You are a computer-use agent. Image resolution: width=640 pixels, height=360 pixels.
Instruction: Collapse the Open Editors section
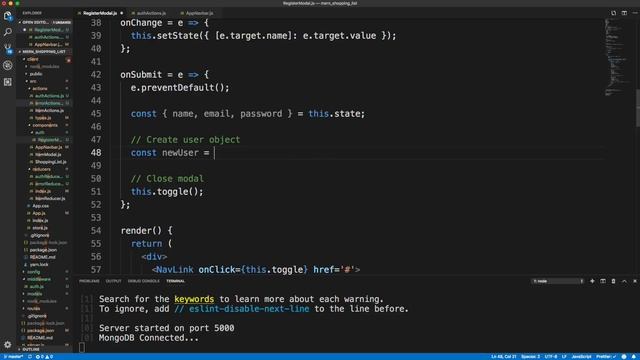pyautogui.click(x=44, y=22)
